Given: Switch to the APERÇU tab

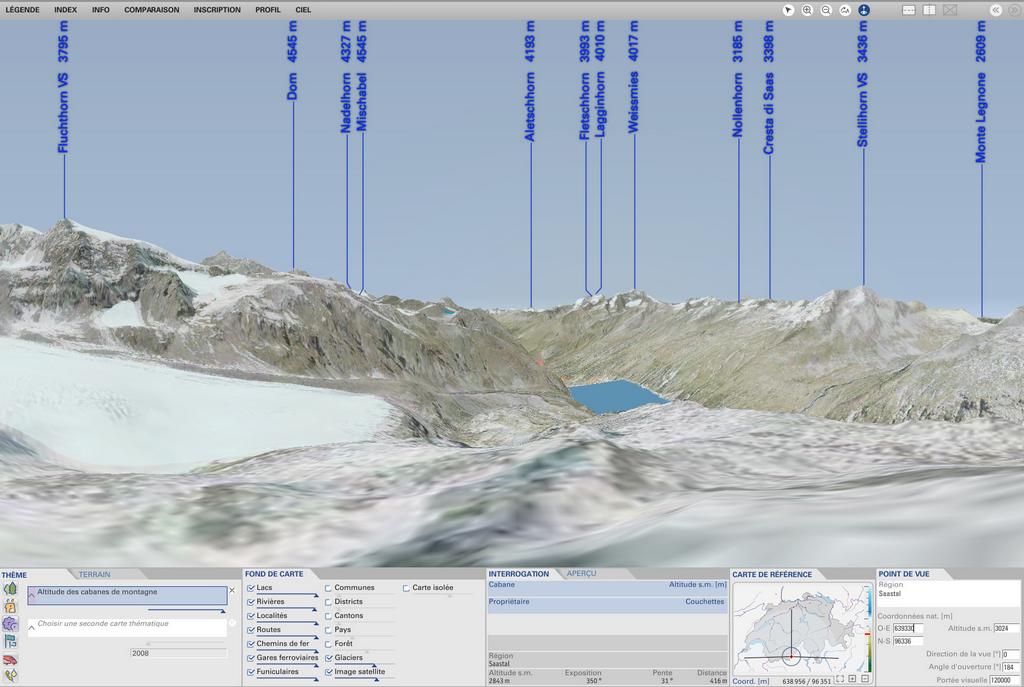Looking at the screenshot, I should click(581, 574).
